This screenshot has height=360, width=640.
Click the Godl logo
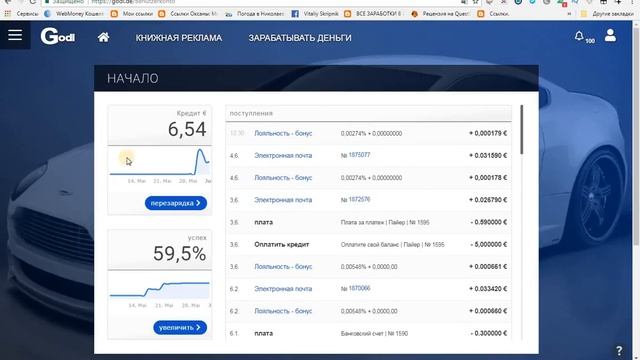click(58, 36)
